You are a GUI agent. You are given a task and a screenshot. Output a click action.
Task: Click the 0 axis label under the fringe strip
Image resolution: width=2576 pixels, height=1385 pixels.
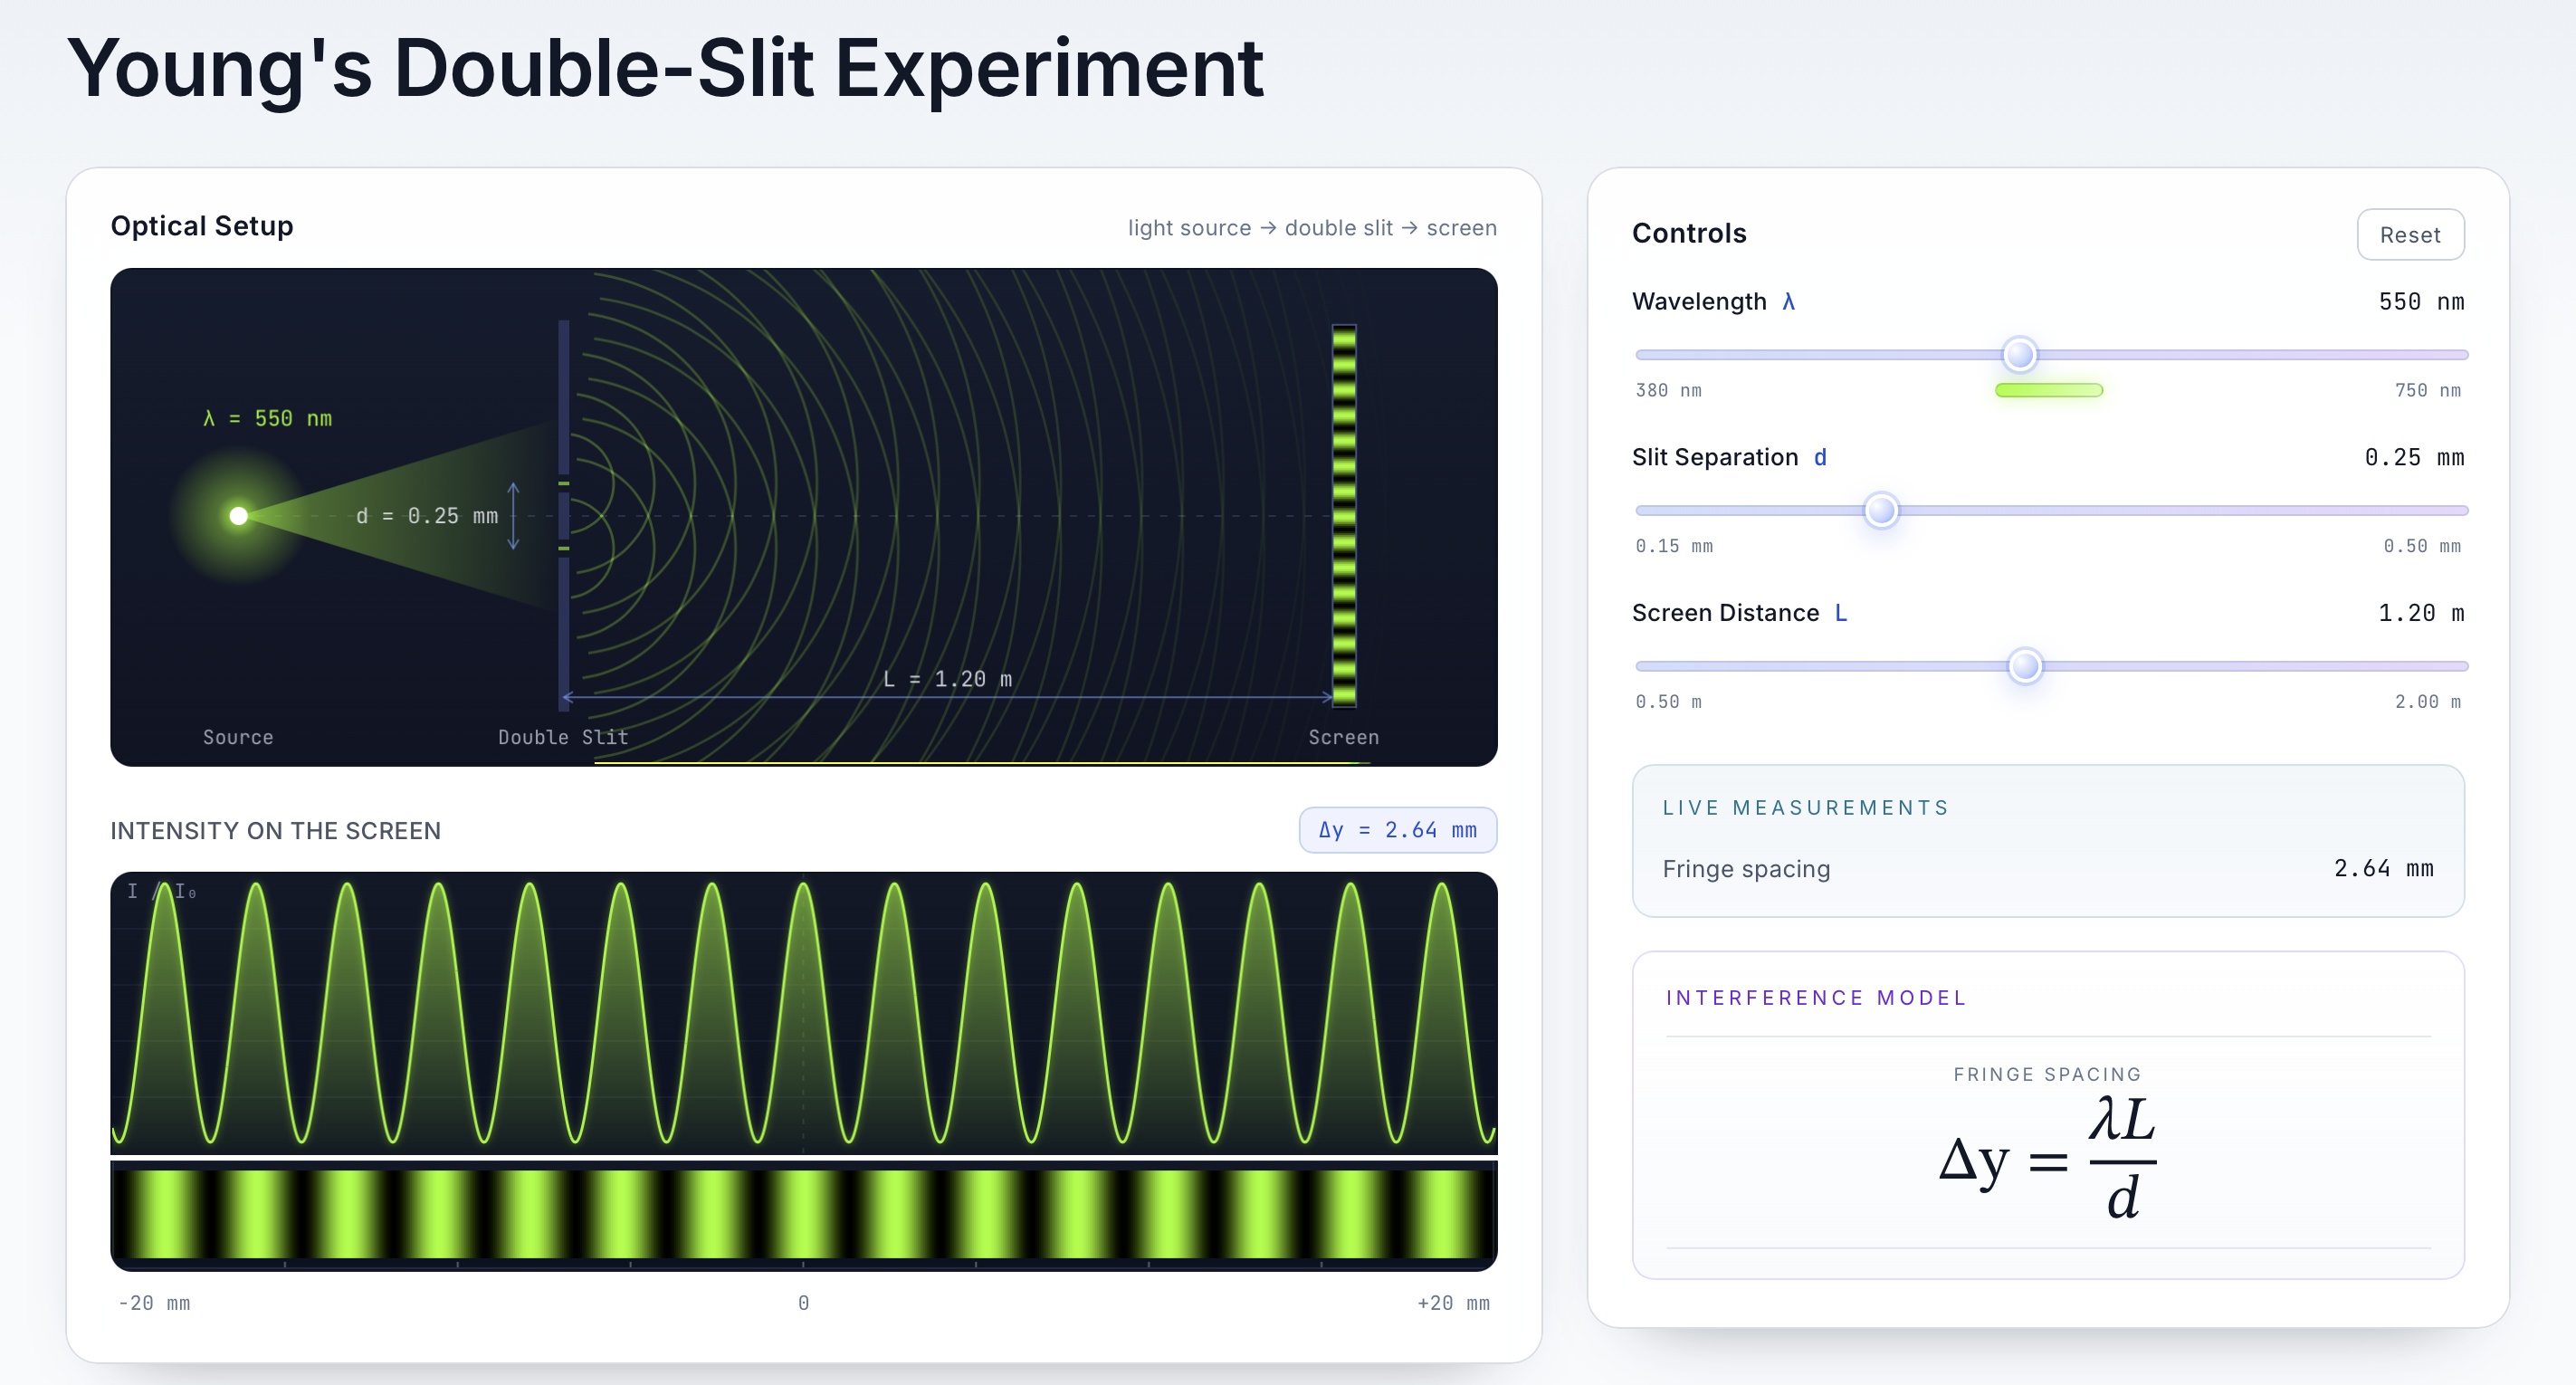[803, 1303]
